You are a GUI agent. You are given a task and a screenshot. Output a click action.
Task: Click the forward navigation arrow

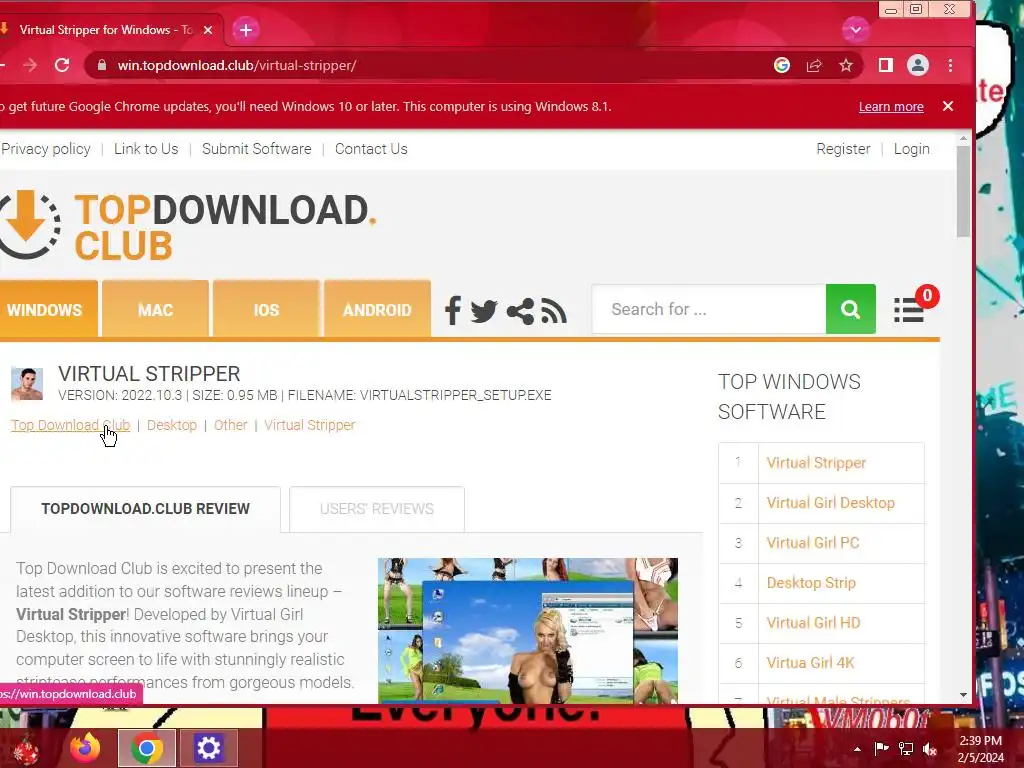tap(30, 65)
